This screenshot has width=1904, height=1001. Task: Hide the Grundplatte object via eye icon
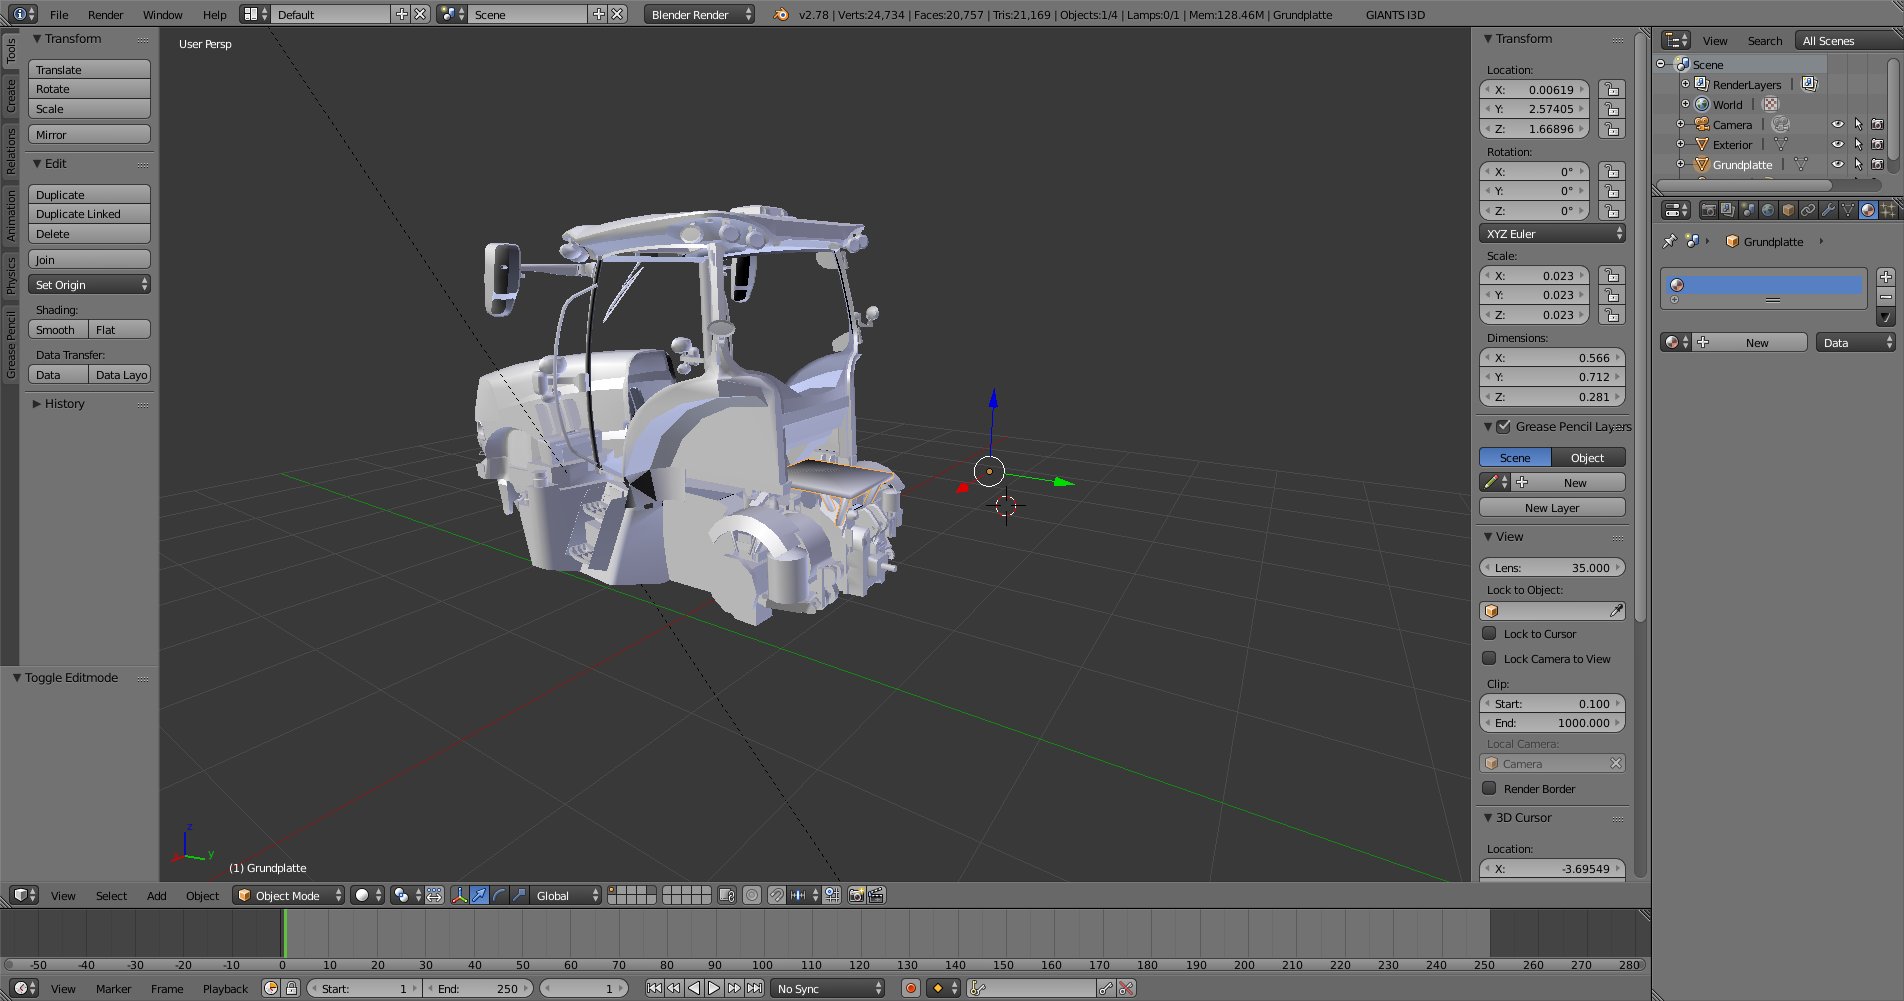point(1837,165)
